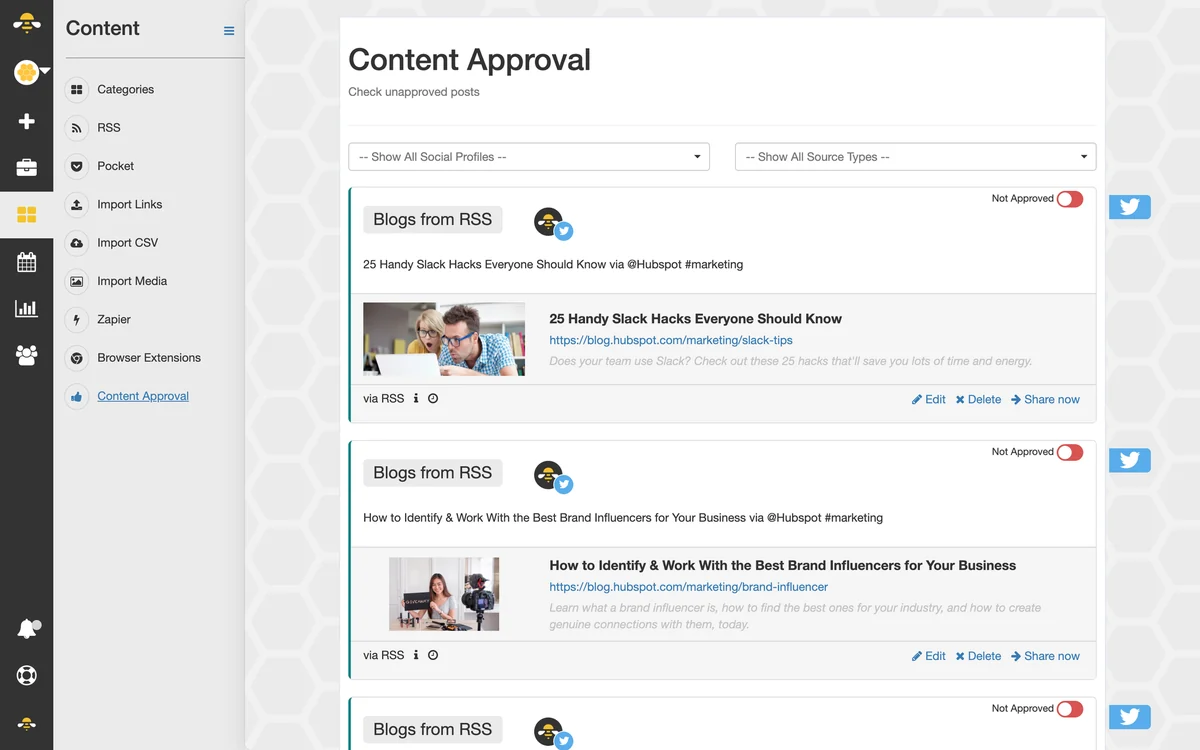The image size is (1200, 750).
Task: Click the plus icon to add content
Action: pyautogui.click(x=27, y=121)
